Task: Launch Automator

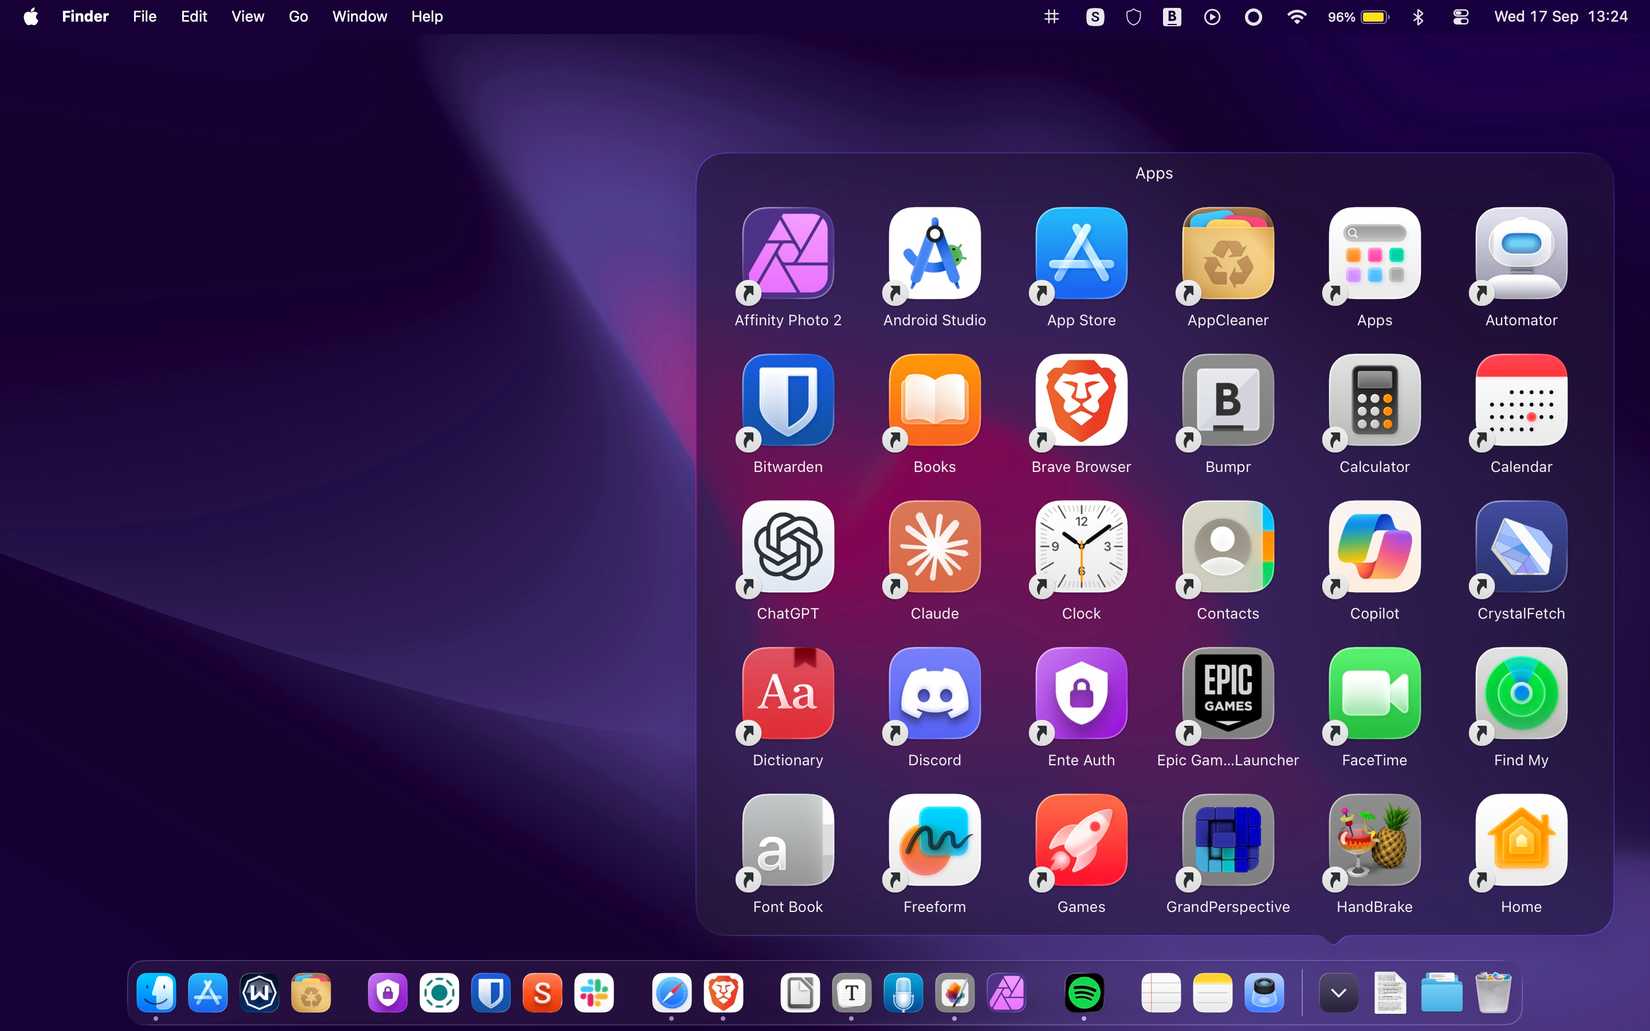Action: (x=1521, y=253)
